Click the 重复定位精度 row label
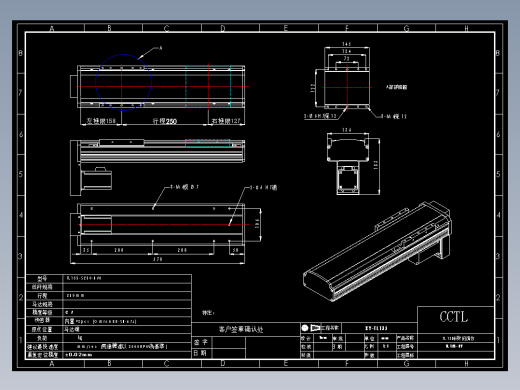 [x=43, y=355]
